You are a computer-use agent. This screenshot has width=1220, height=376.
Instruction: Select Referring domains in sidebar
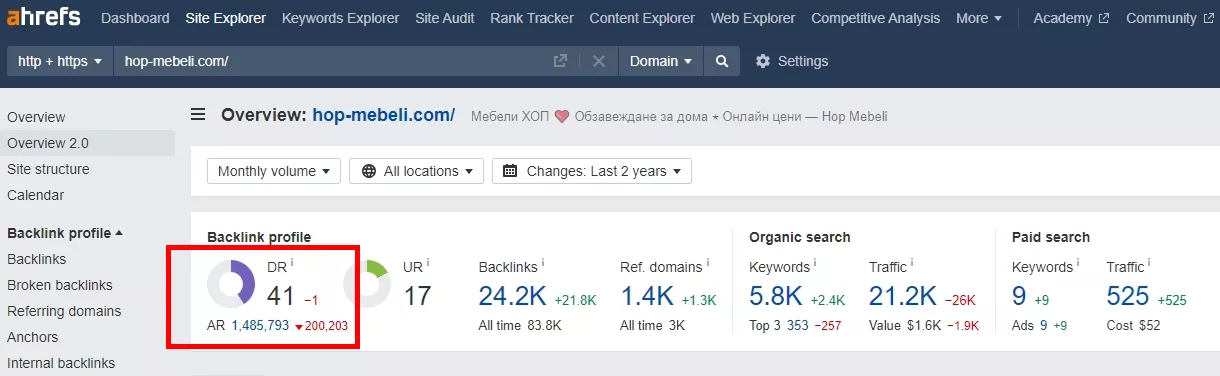[x=64, y=311]
